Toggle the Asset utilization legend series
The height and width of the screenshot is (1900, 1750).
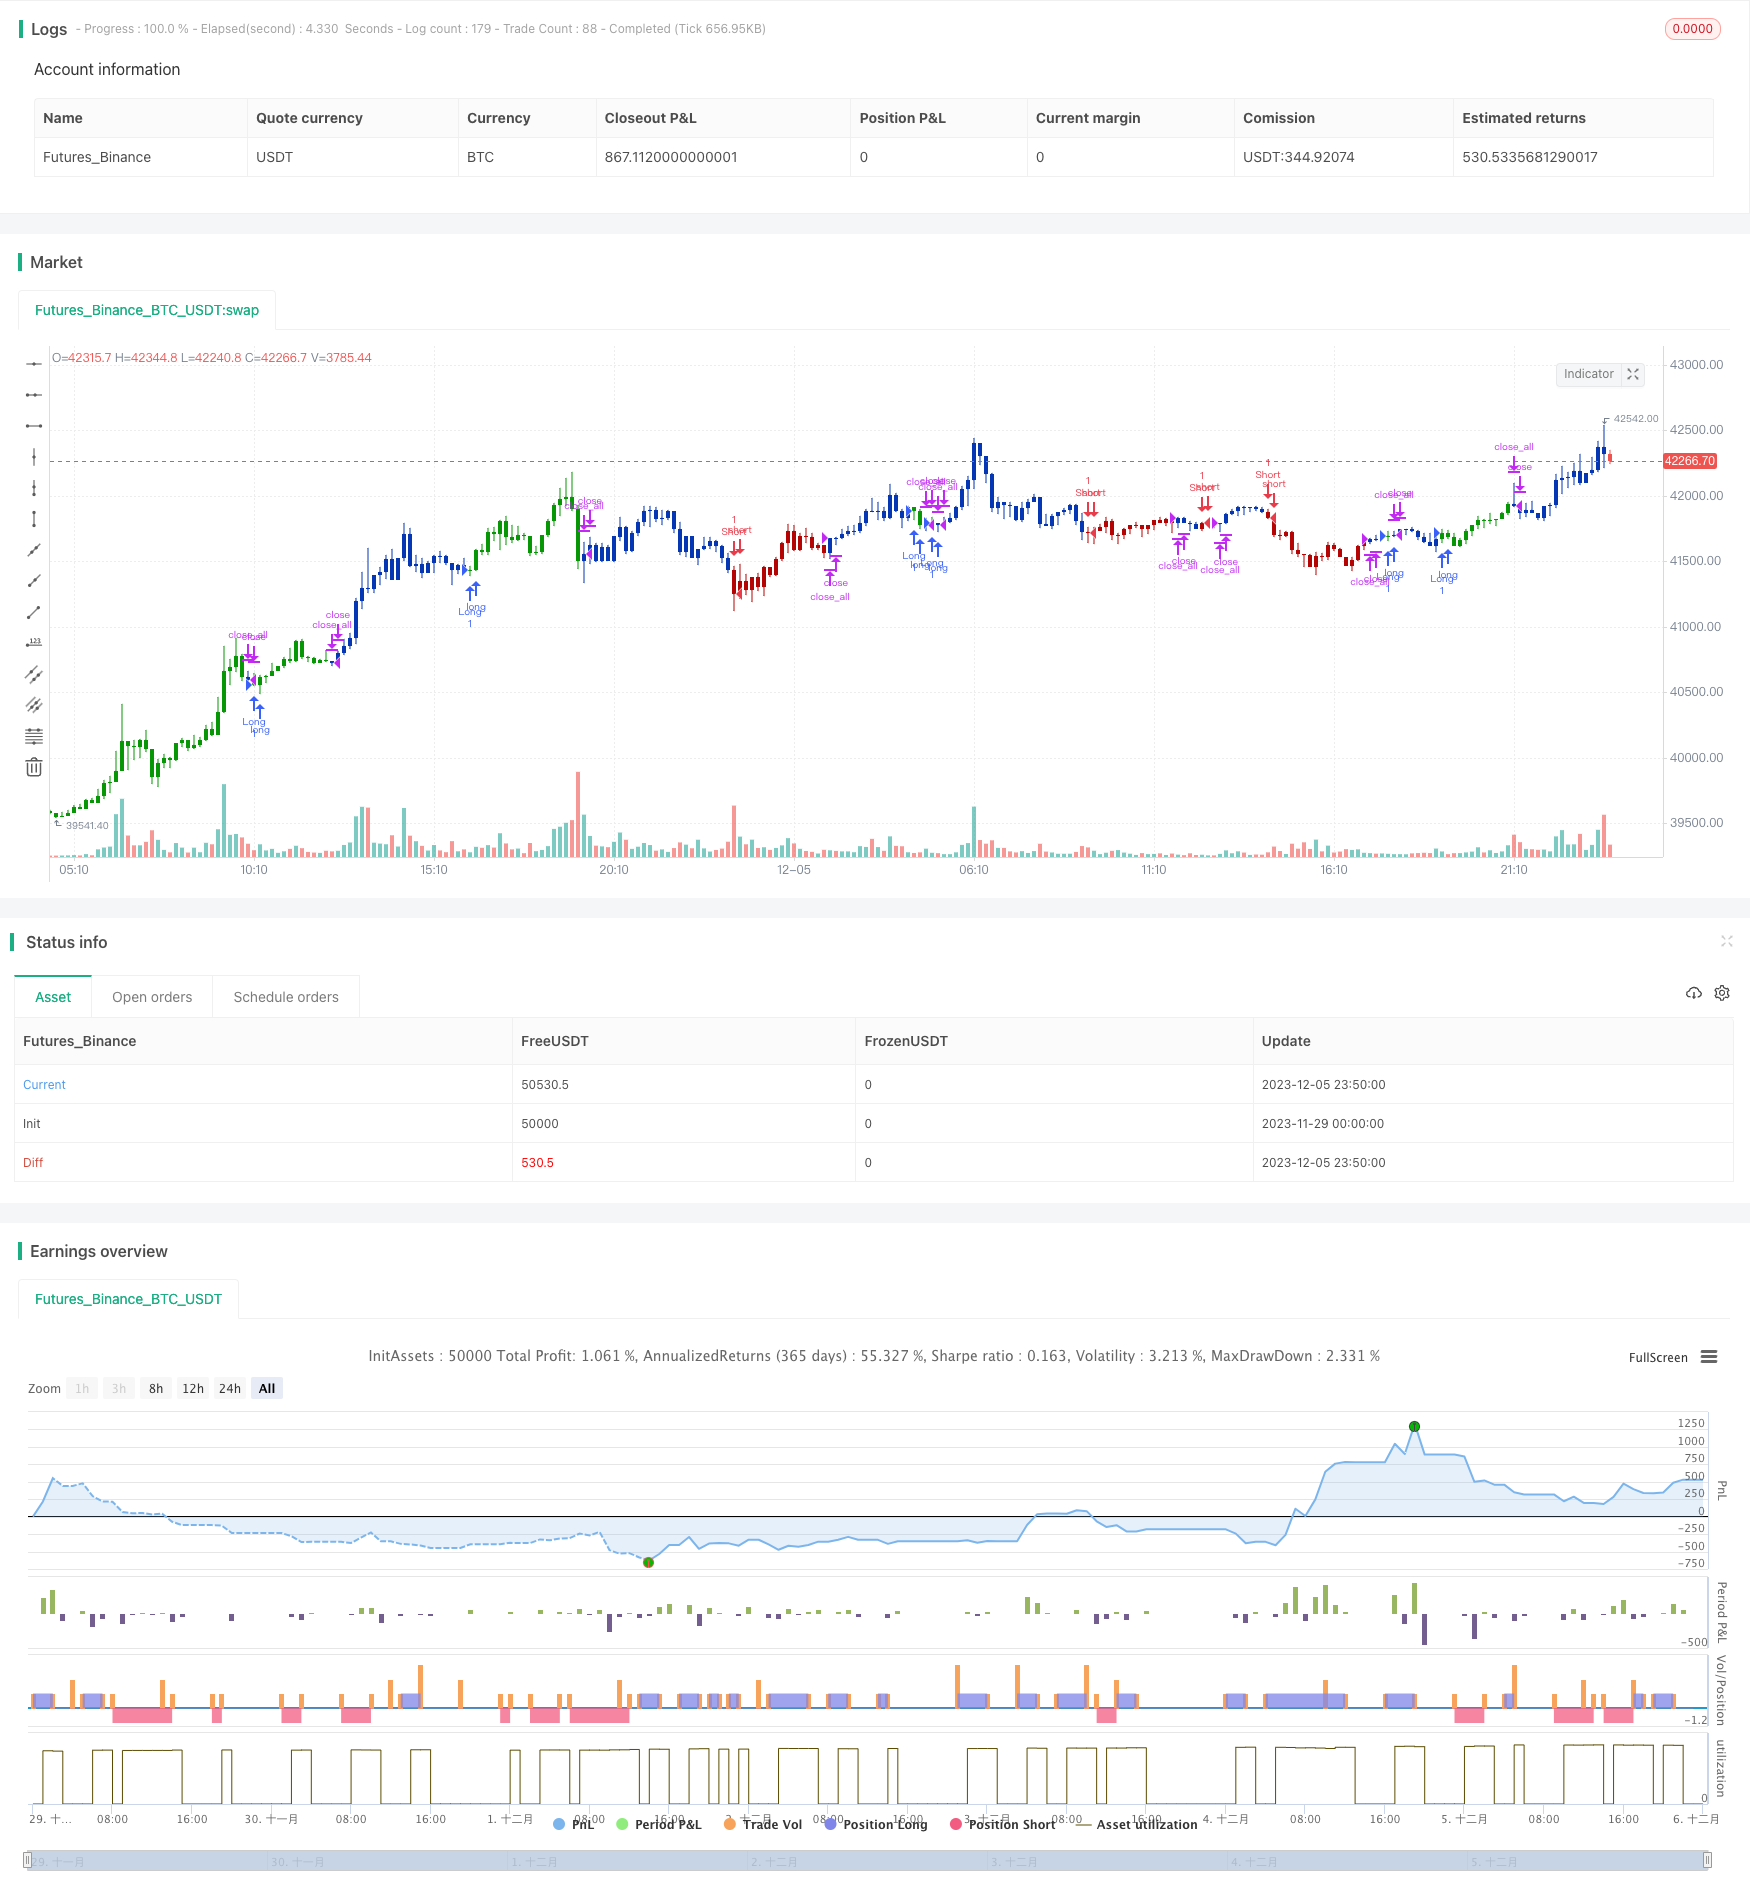[x=1137, y=1824]
